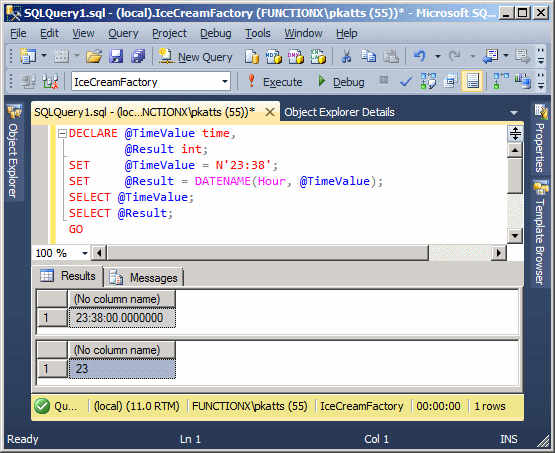
Task: Click the Paste clipboard icon
Action: [x=391, y=56]
